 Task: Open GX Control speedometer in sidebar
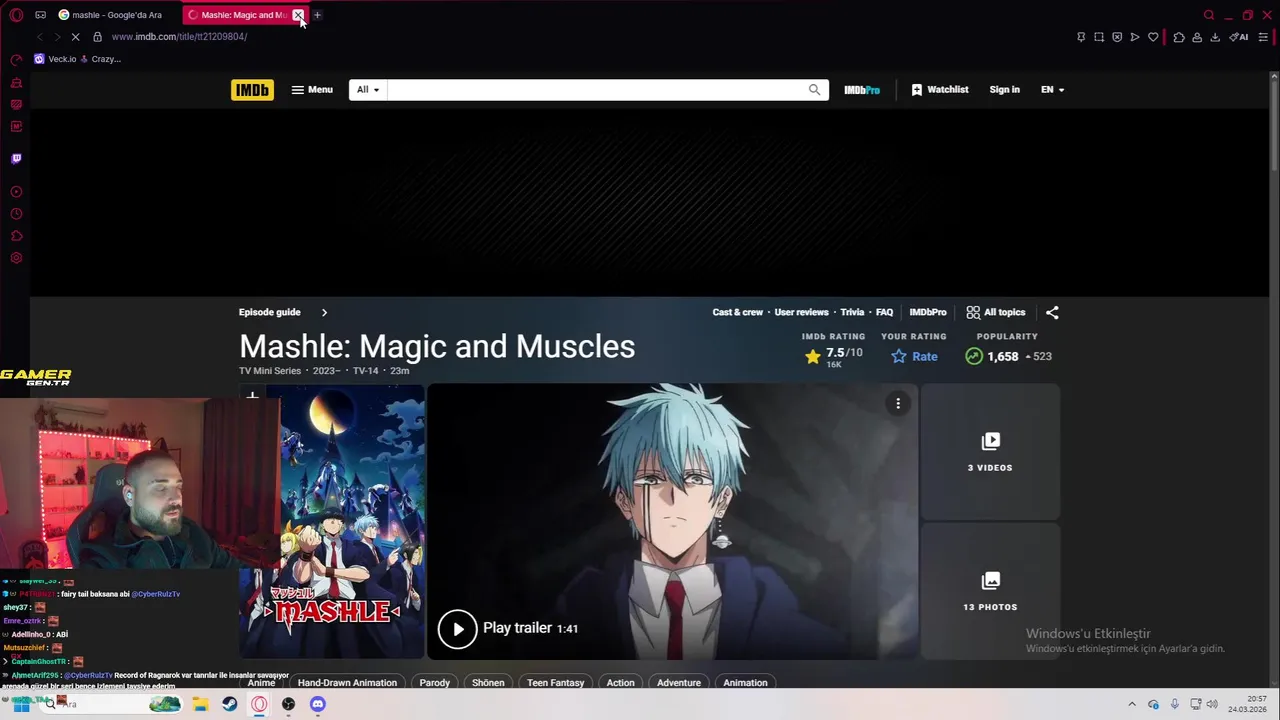16,60
